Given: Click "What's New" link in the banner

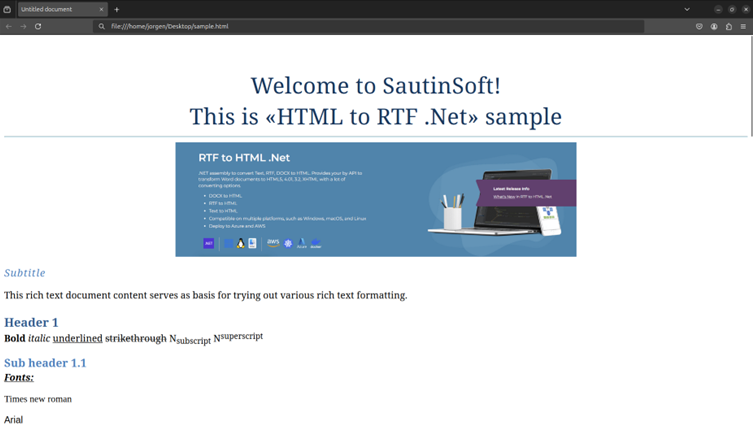Looking at the screenshot, I should [x=504, y=196].
